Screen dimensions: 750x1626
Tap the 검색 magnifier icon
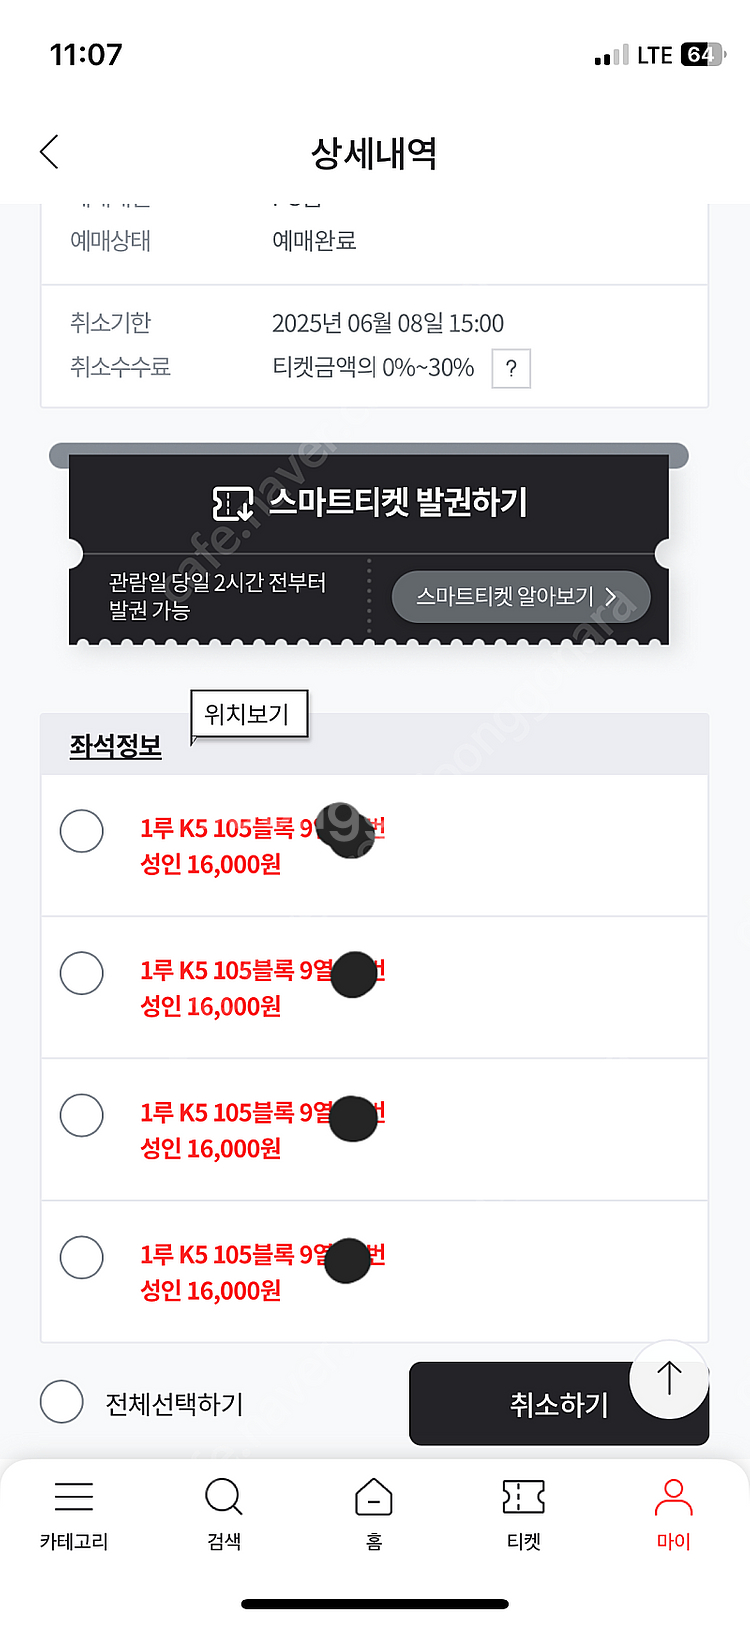point(223,1497)
